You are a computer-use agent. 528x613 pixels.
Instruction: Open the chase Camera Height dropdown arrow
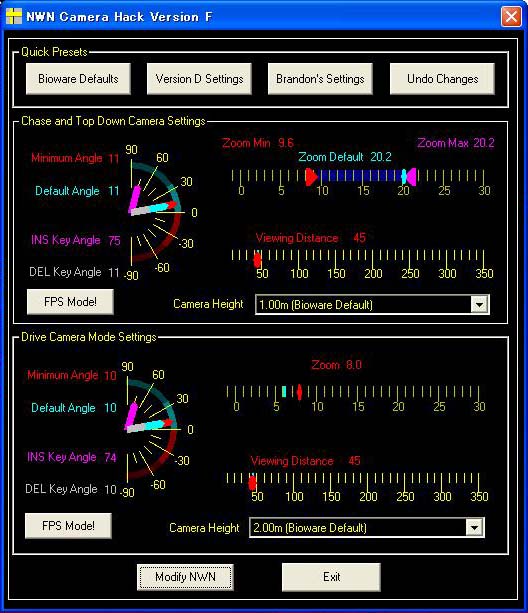479,304
